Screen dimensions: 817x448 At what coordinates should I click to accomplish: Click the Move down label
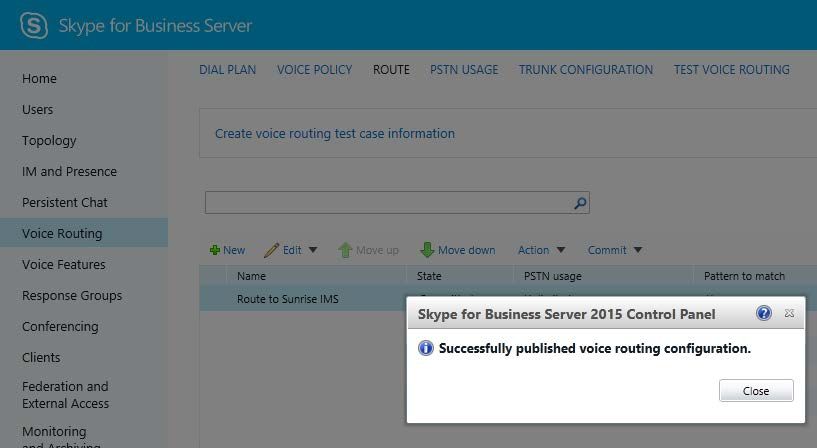coord(466,250)
